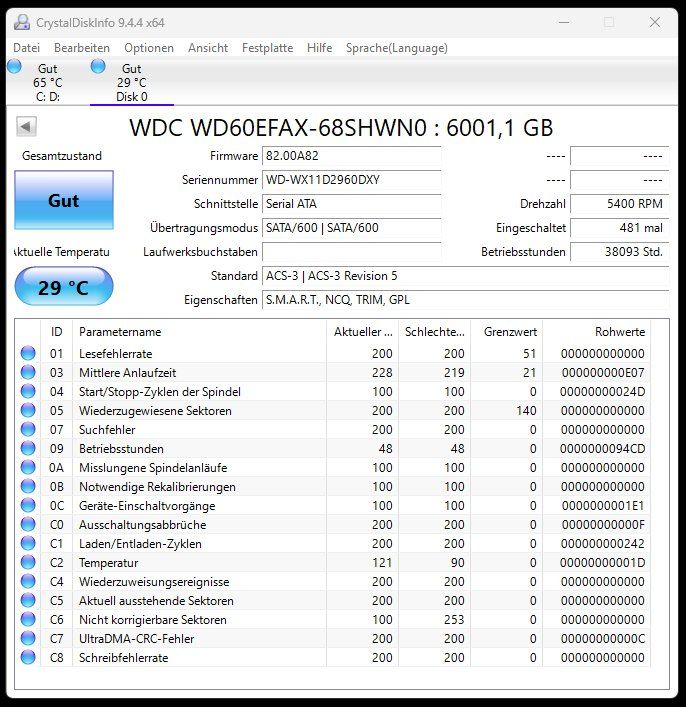The width and height of the screenshot is (686, 707).
Task: Click the Eigenschaften field with S.M.A.R.T.
Action: 465,300
